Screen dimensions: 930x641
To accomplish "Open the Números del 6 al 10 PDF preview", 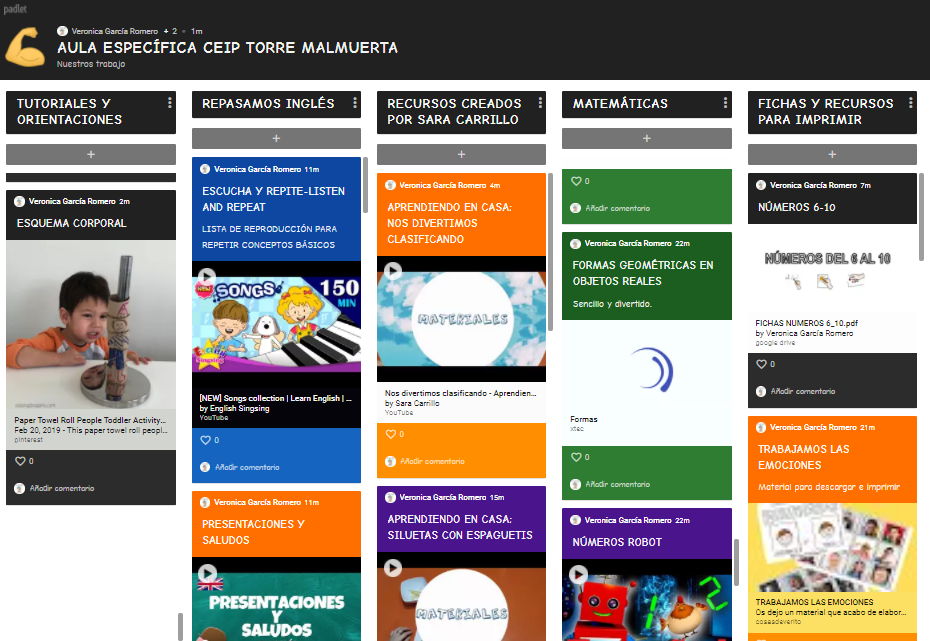I will 832,269.
